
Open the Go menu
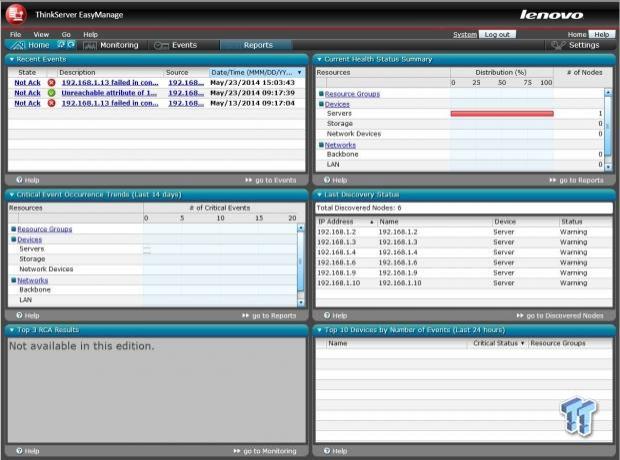(66, 34)
